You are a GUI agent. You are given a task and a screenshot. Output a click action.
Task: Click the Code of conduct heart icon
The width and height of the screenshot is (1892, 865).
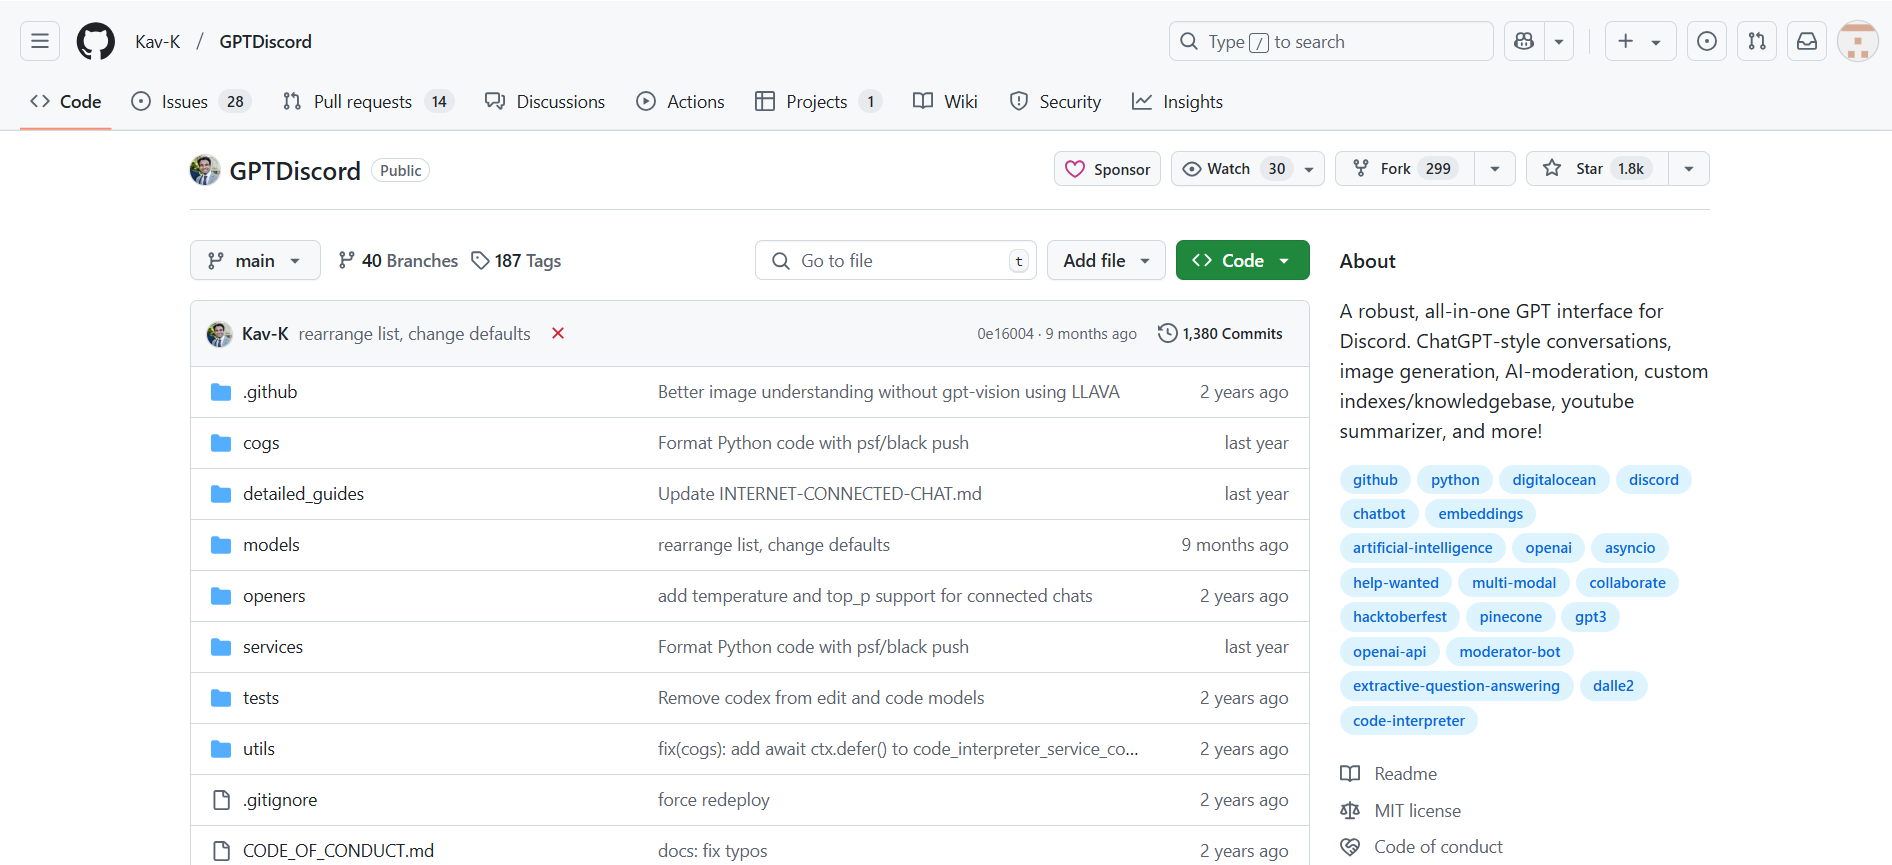tap(1350, 847)
